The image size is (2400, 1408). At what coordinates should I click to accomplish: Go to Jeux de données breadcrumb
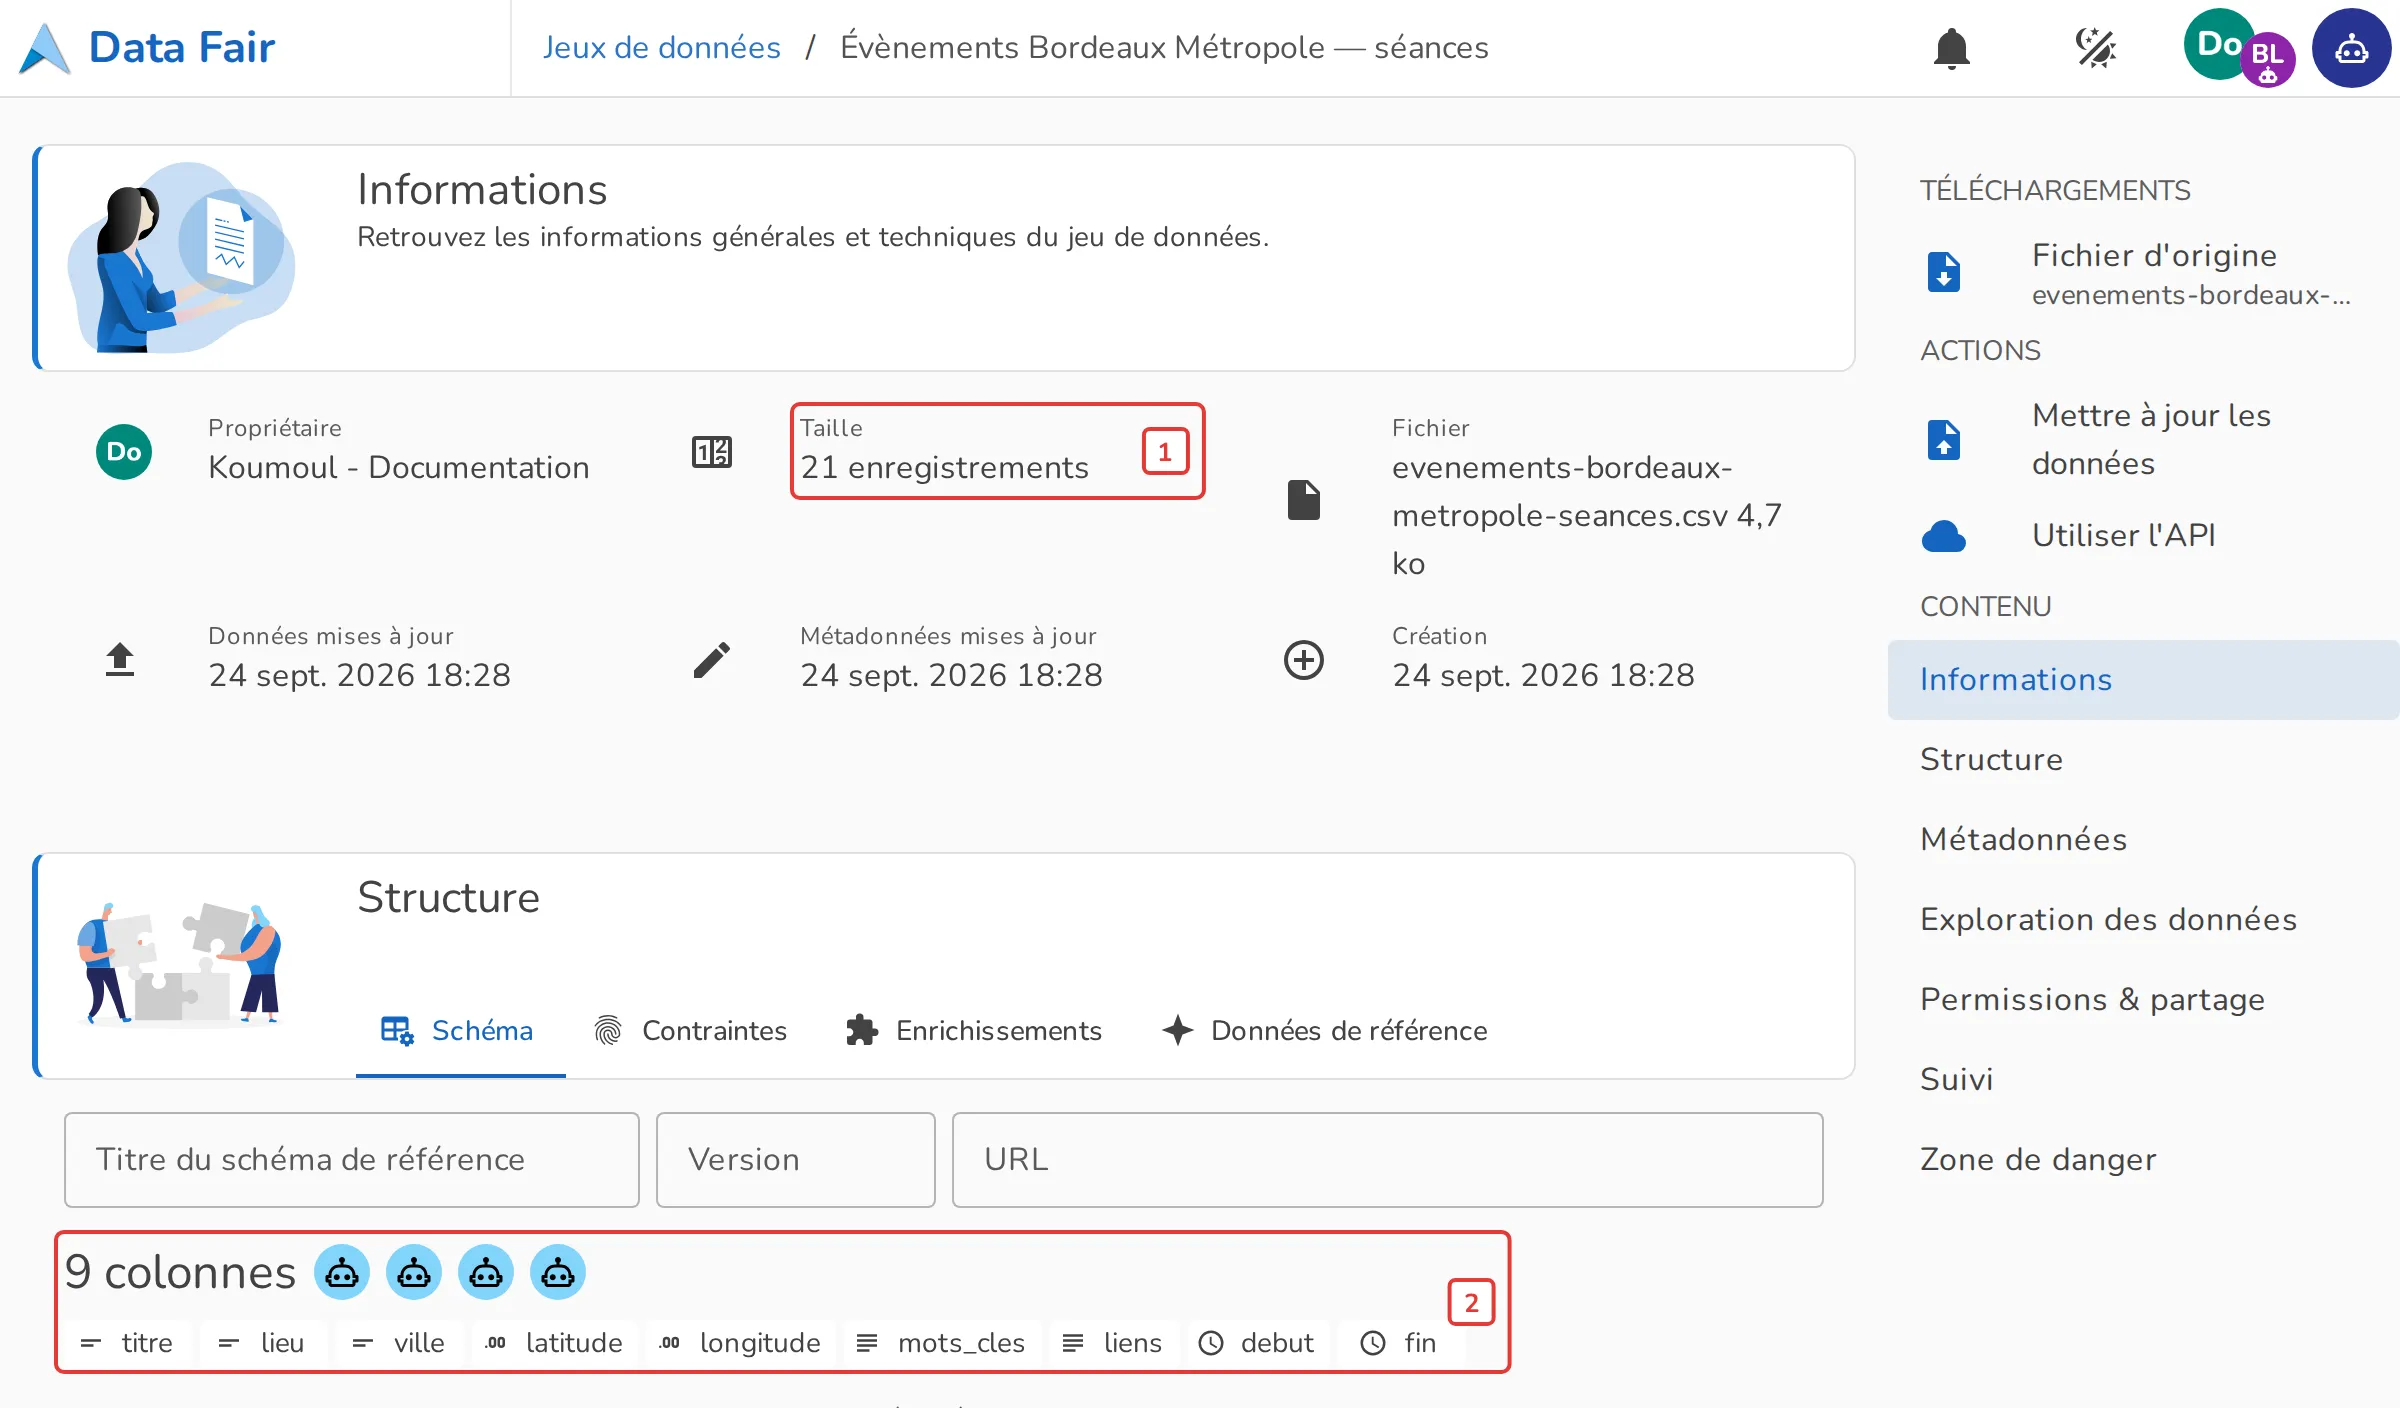(661, 47)
